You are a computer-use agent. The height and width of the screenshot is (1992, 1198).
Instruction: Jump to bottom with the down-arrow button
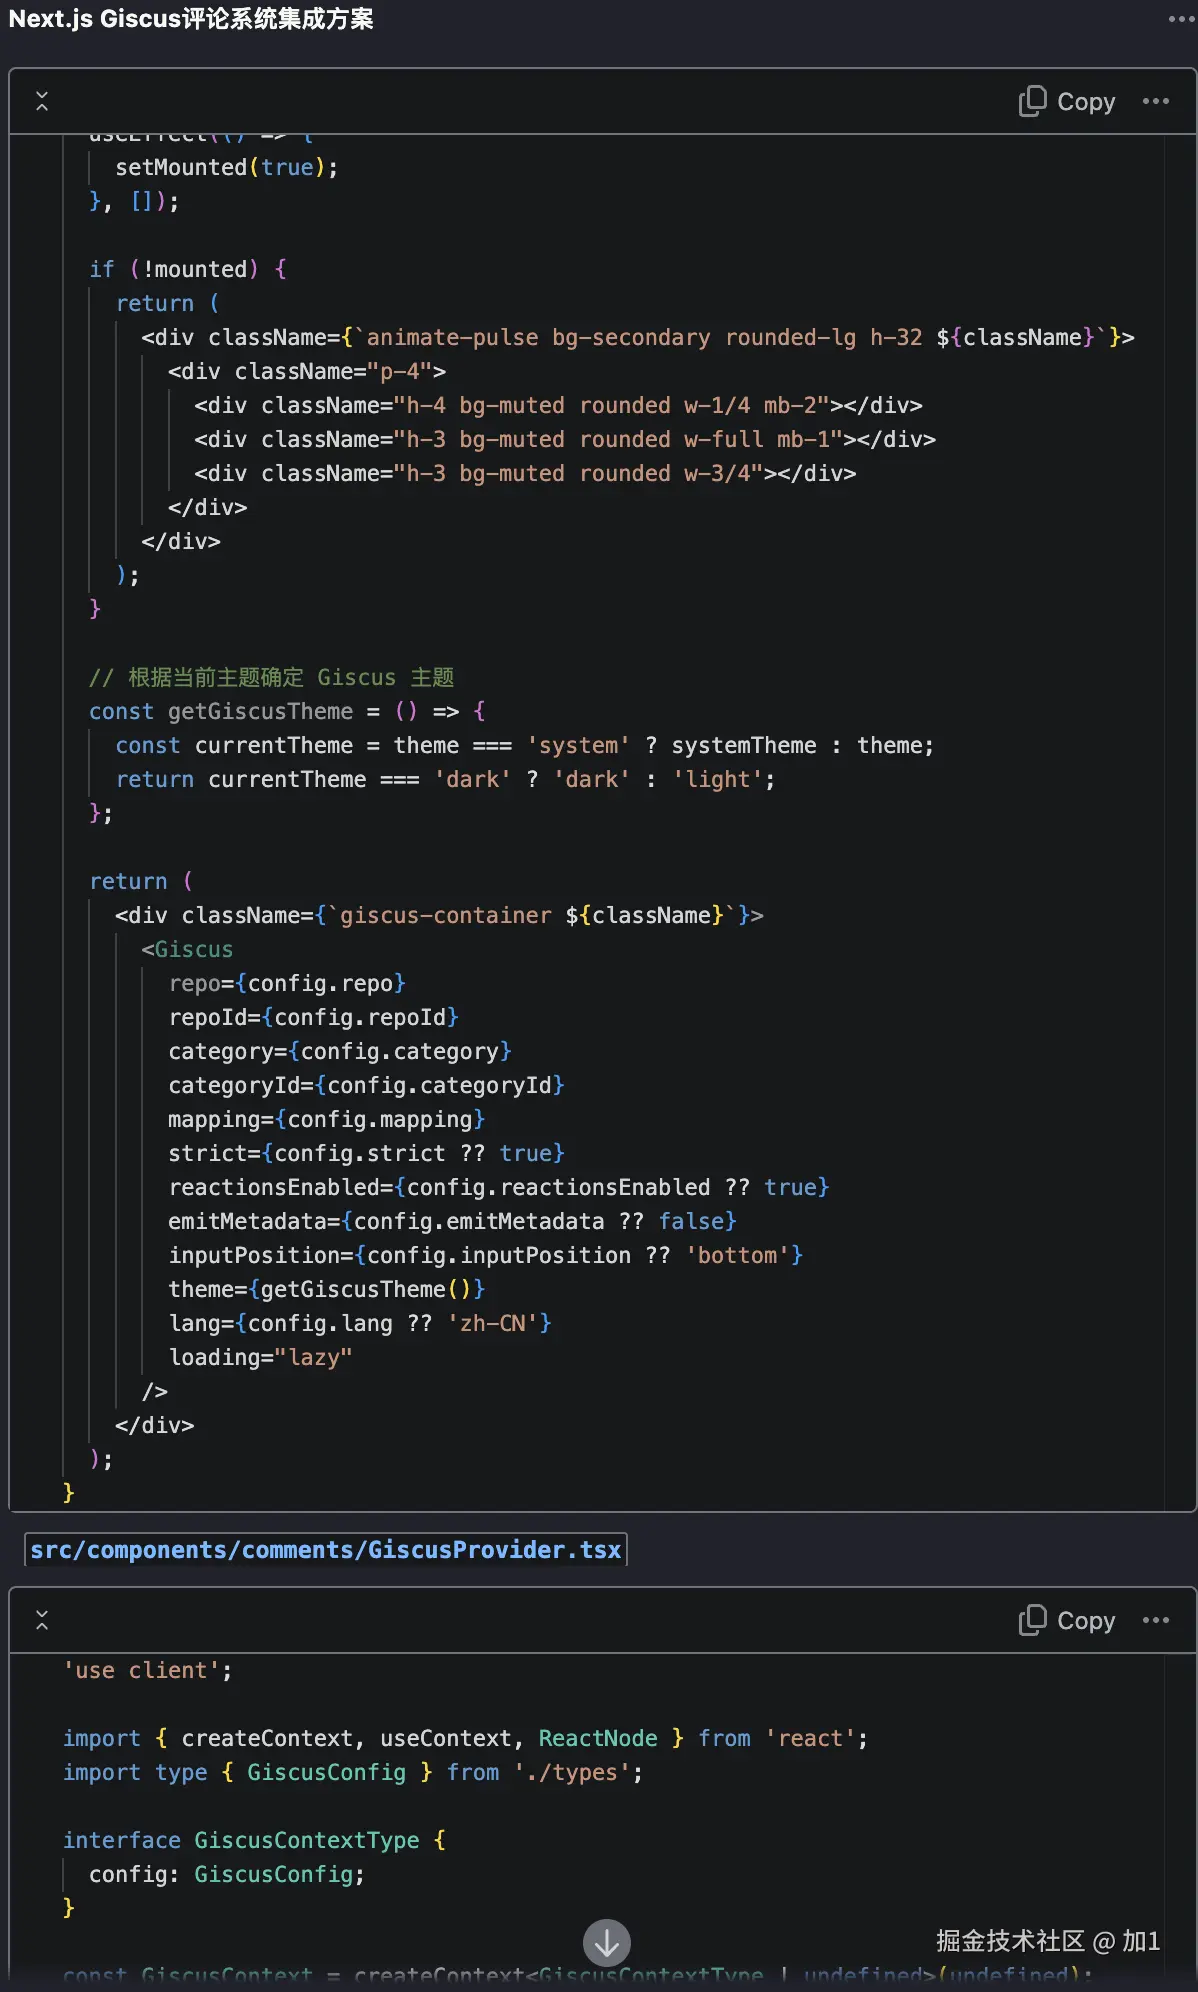coord(607,1942)
